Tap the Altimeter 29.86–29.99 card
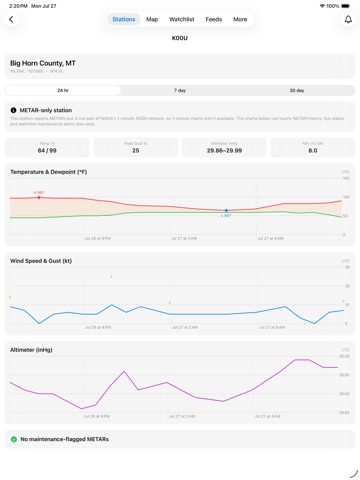This screenshot has width=360, height=480. pos(224,147)
